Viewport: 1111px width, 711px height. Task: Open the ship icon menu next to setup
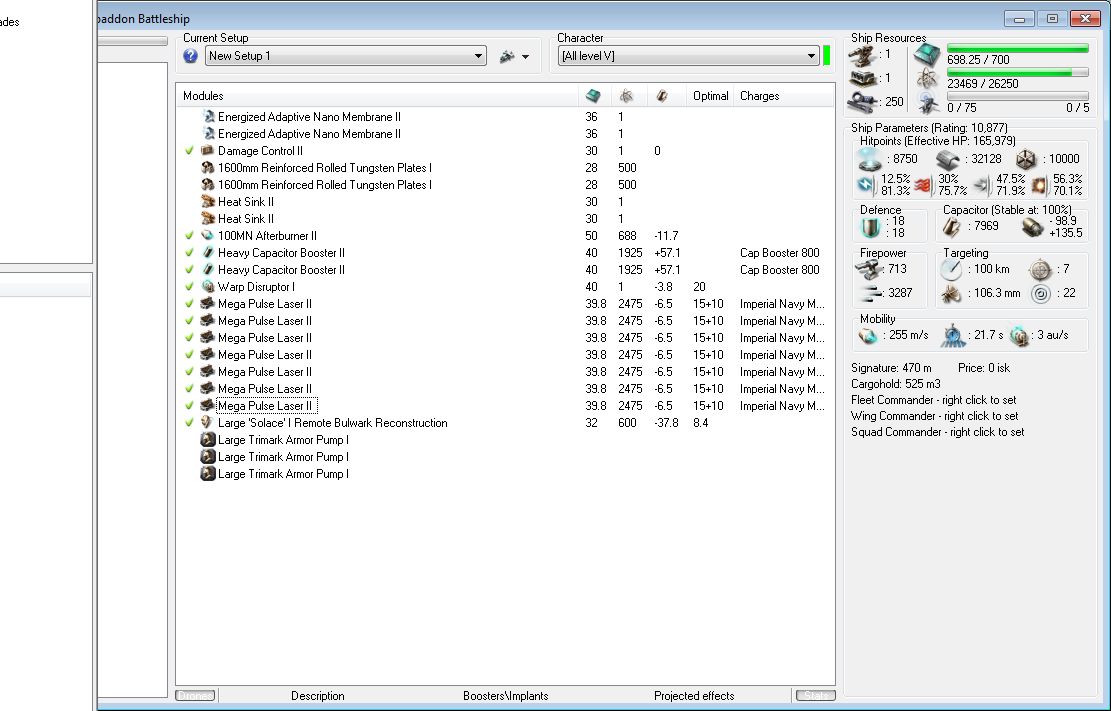pos(507,56)
